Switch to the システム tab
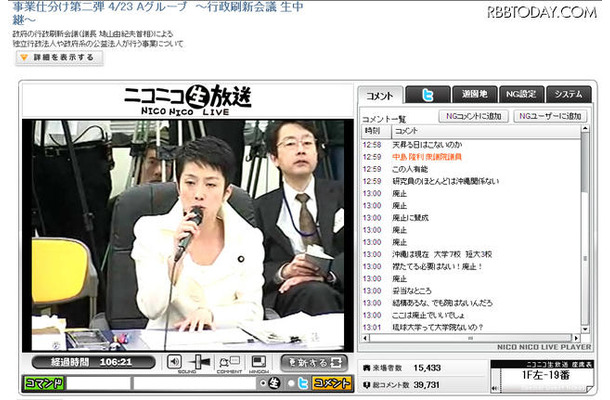Screen dimensions: 610x400 (x=569, y=94)
